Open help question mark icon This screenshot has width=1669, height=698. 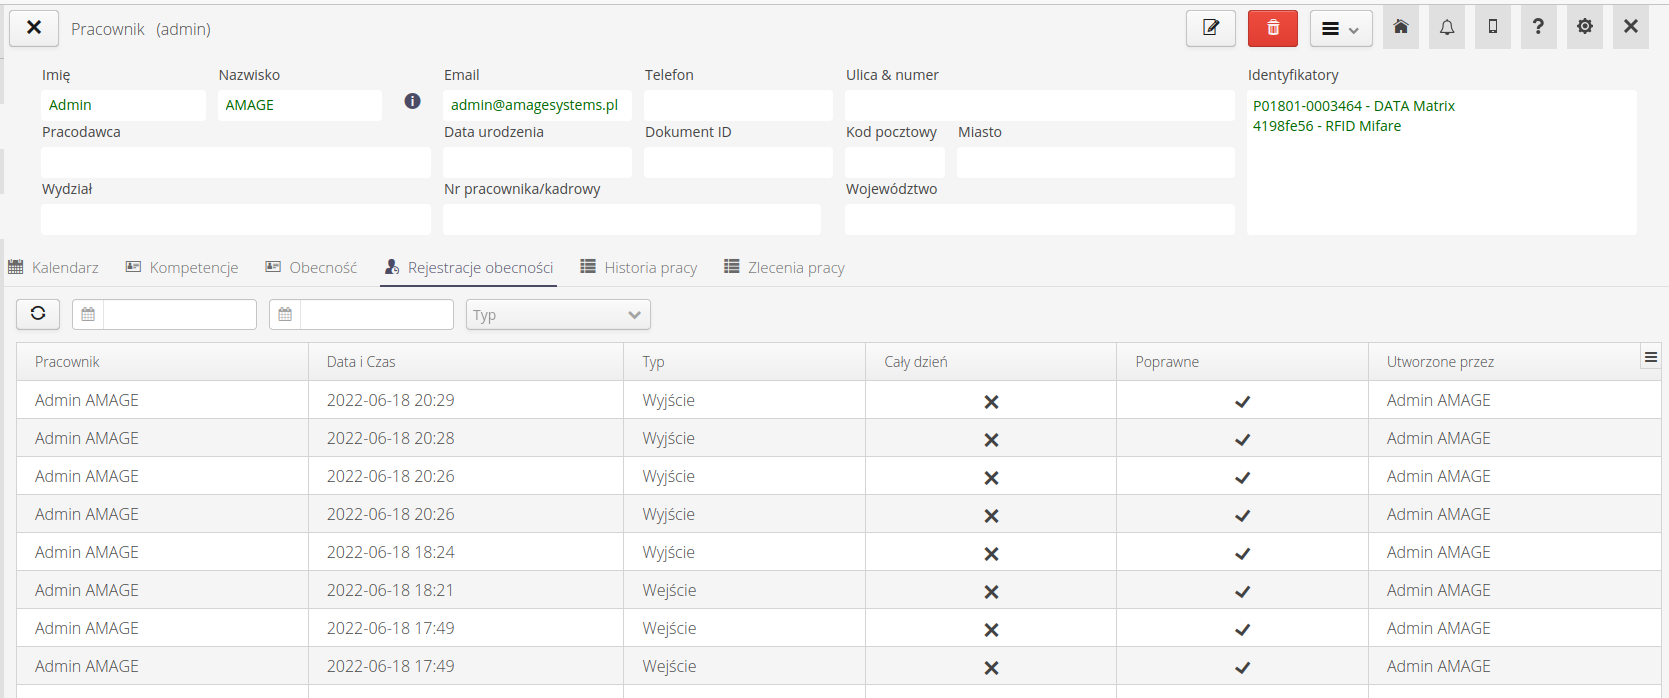[x=1538, y=27]
